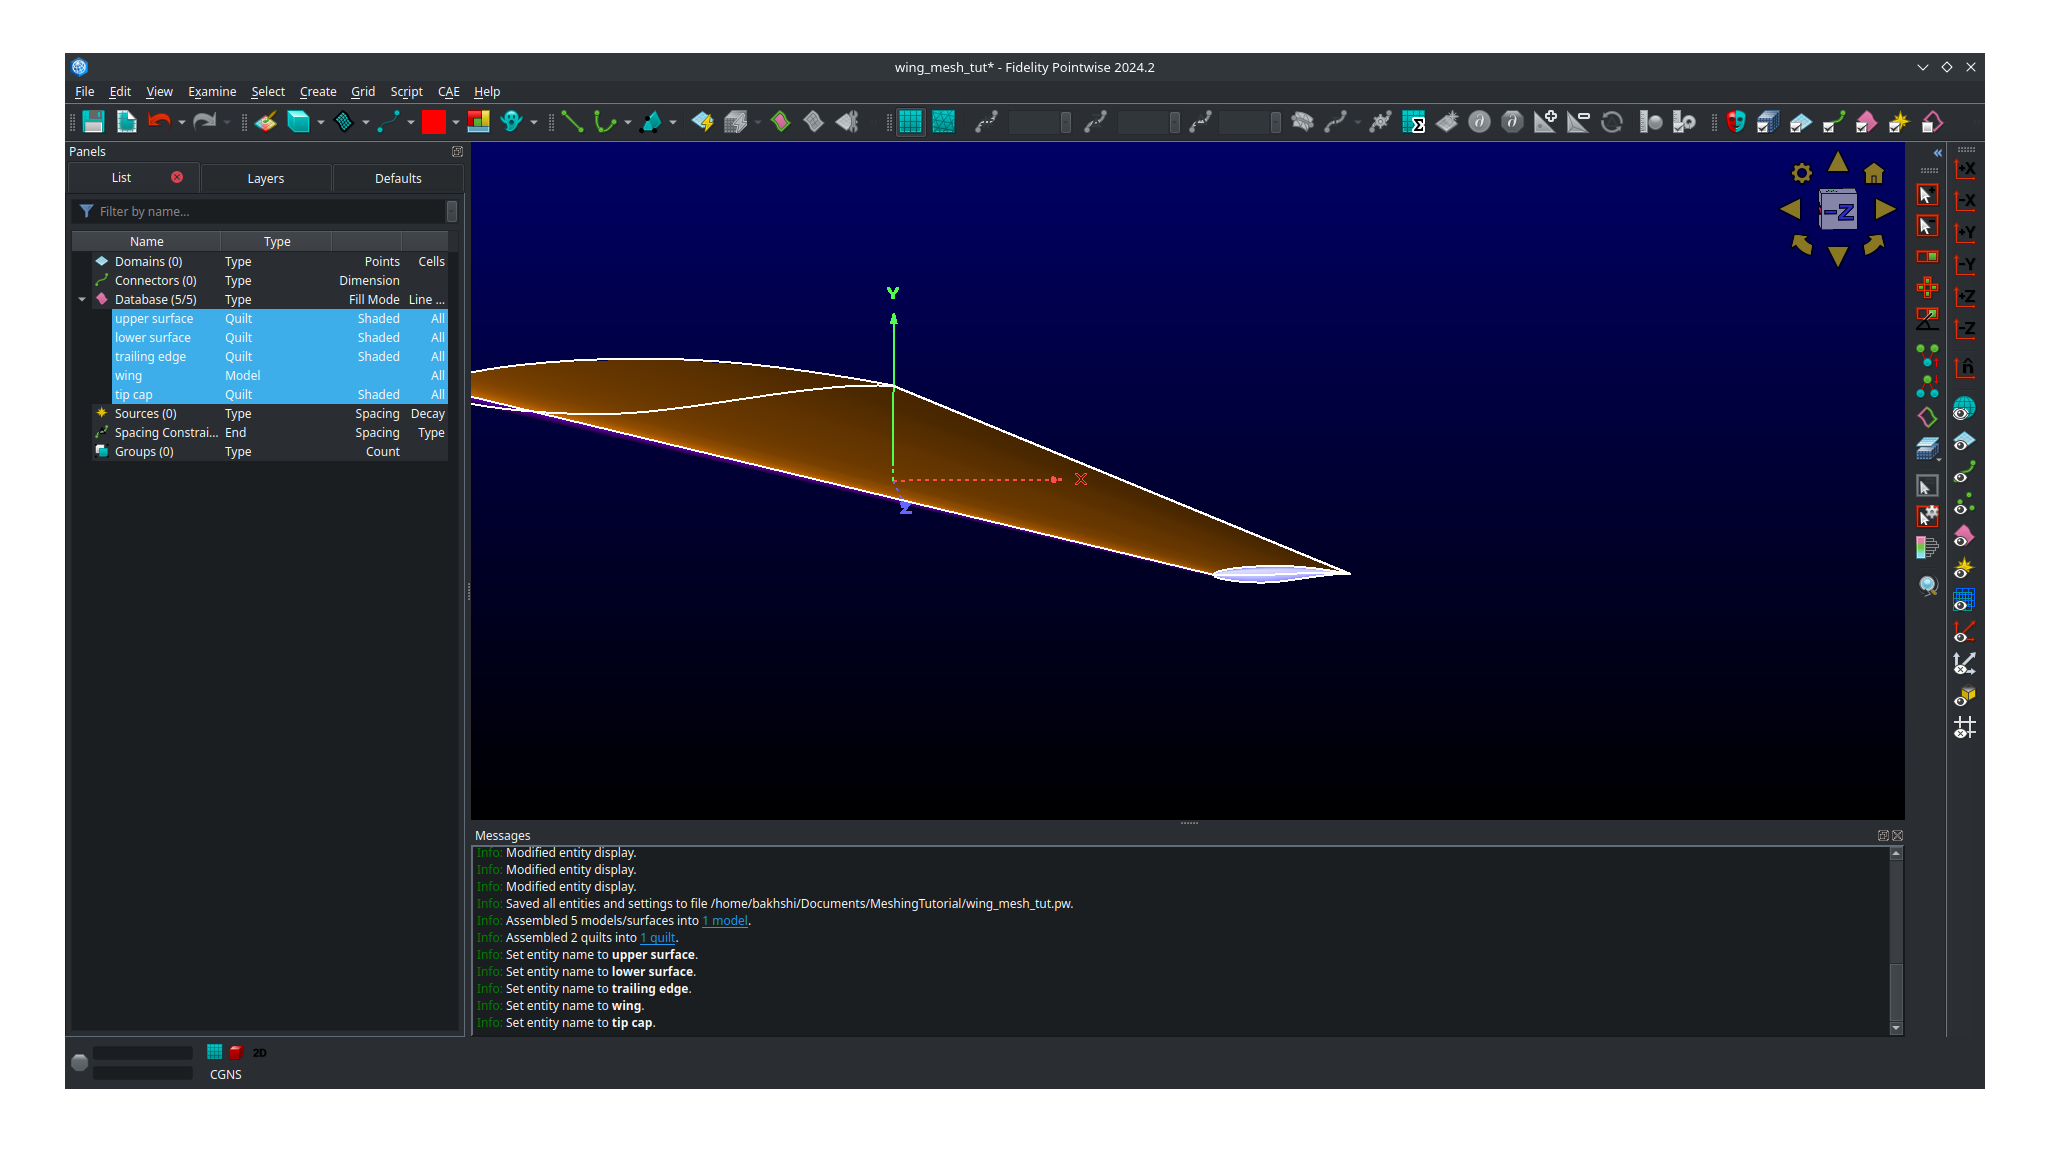Click the home view icon above the view cube

(x=1875, y=172)
